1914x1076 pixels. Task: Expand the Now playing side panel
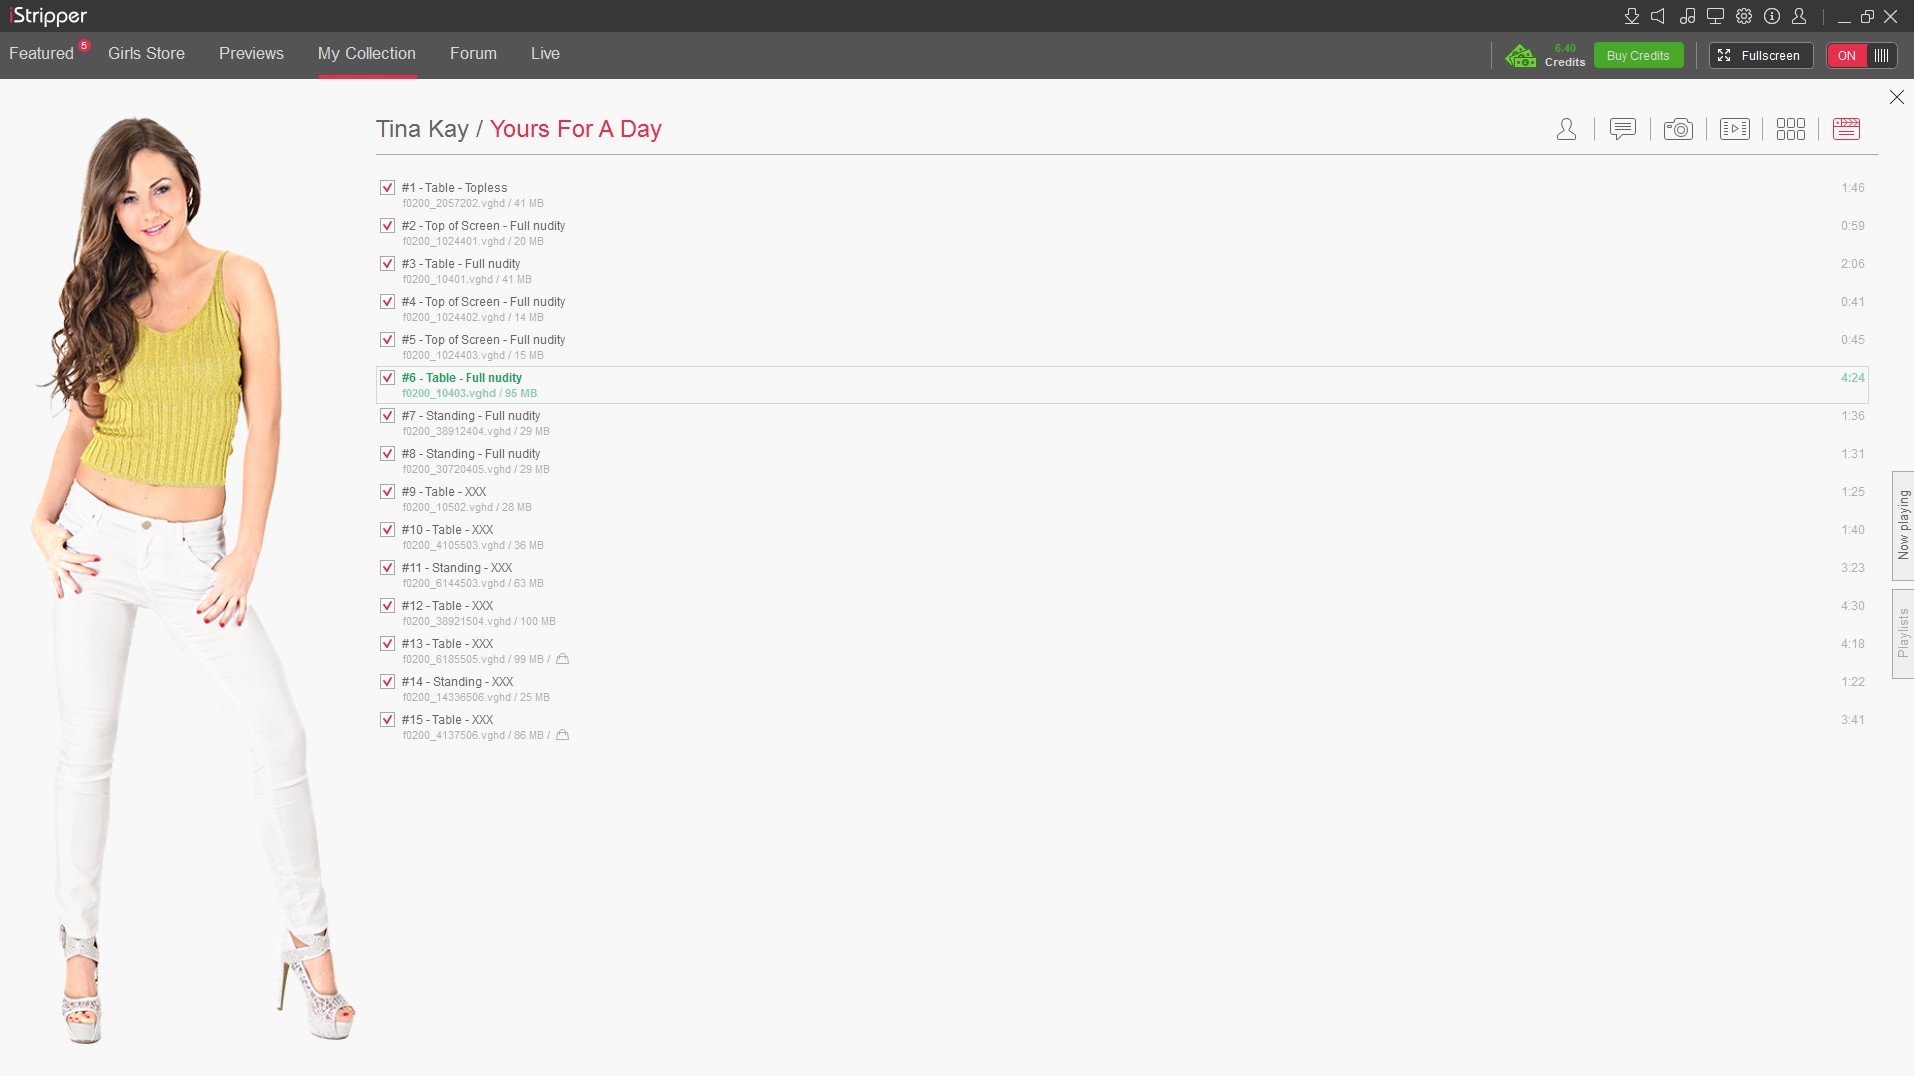(1902, 525)
